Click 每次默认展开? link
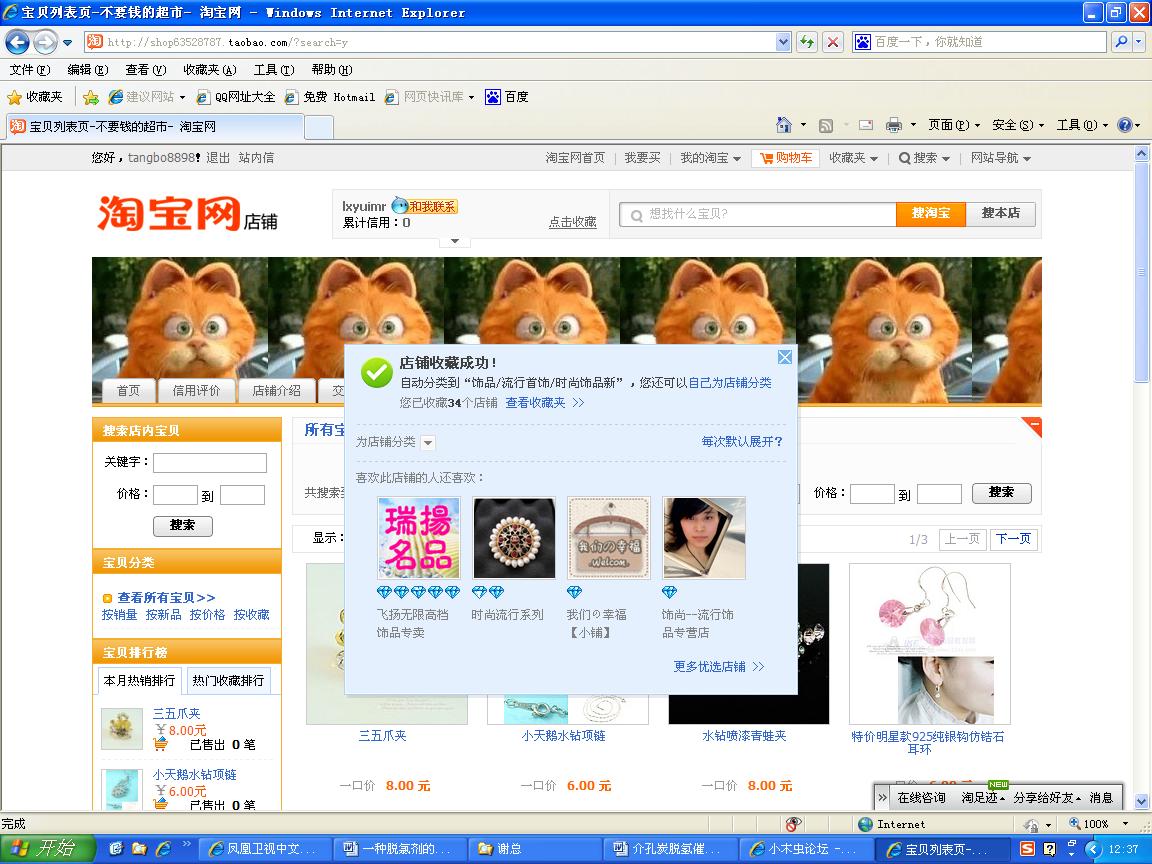The width and height of the screenshot is (1152, 864). [x=742, y=442]
